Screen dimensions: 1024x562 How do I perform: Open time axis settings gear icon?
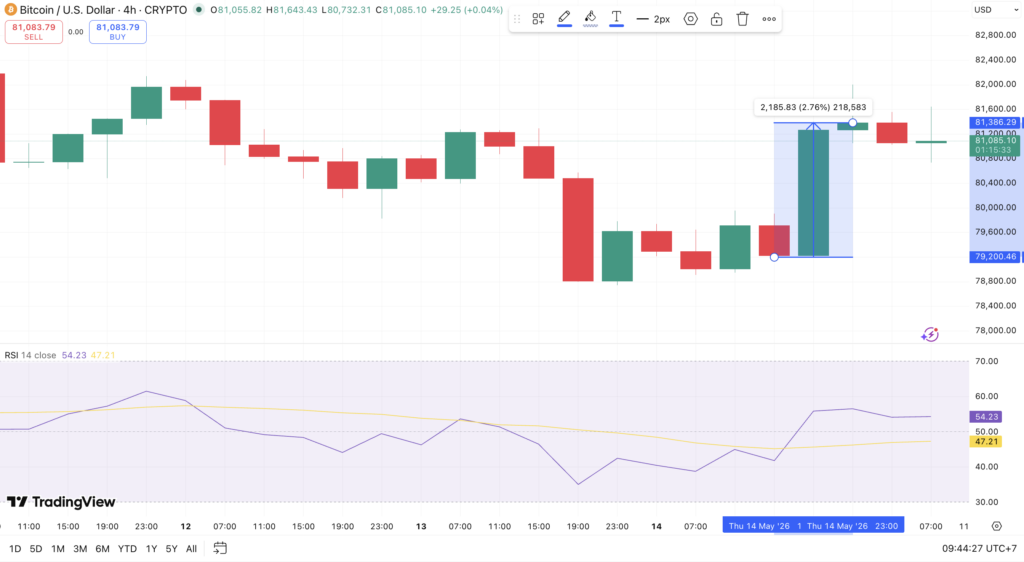(997, 526)
